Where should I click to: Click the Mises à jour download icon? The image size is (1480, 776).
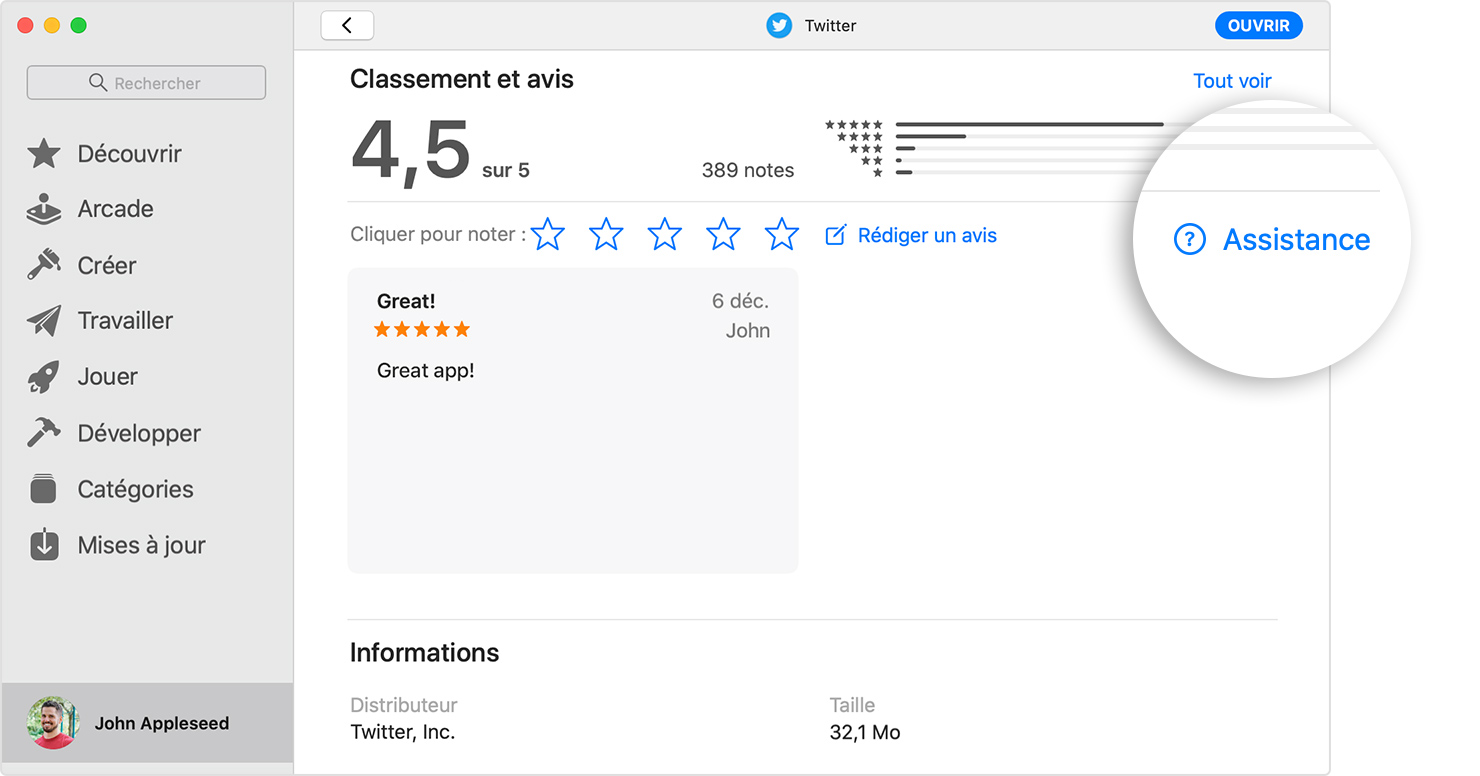point(44,545)
